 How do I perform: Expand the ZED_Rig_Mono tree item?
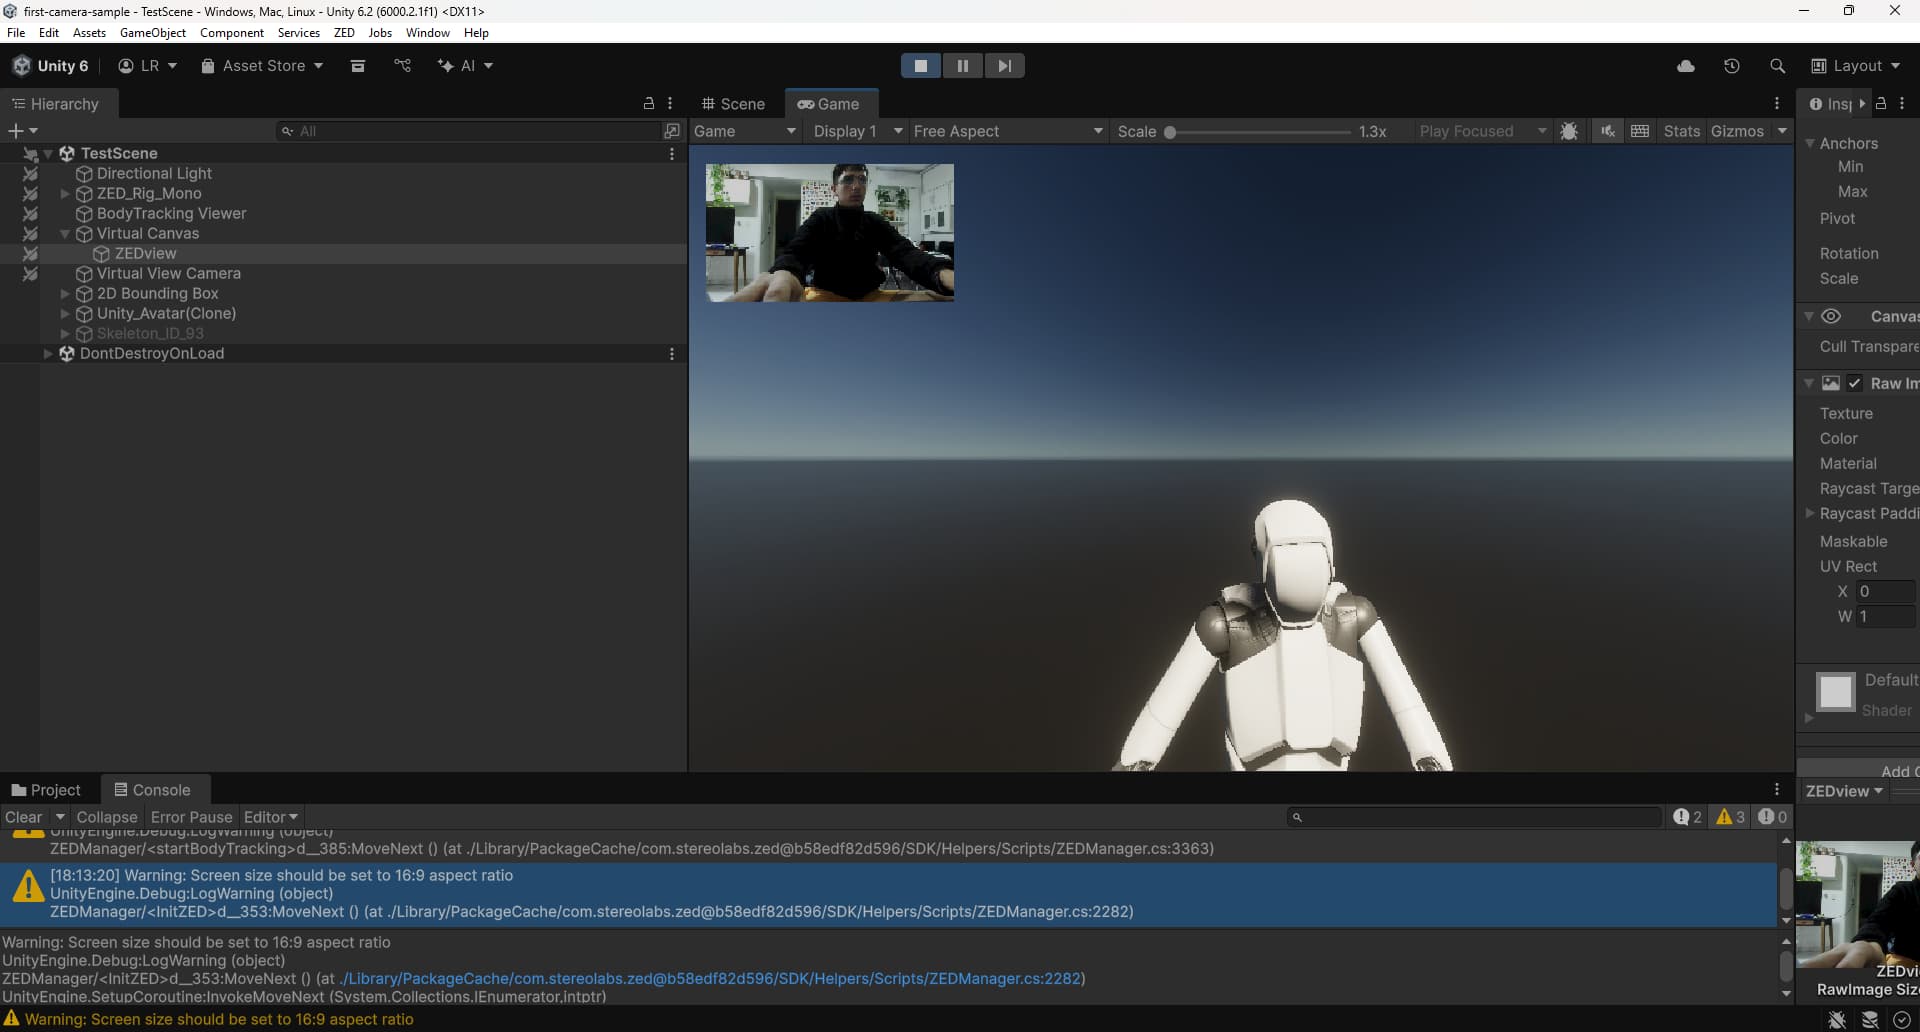[65, 194]
